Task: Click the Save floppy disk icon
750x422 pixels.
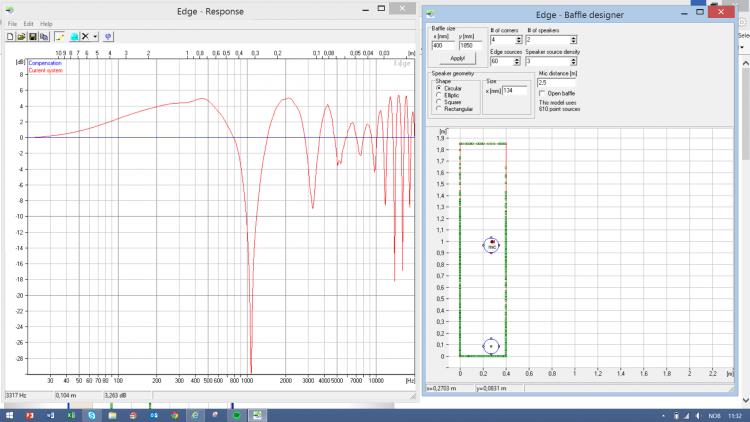Action: click(x=32, y=37)
